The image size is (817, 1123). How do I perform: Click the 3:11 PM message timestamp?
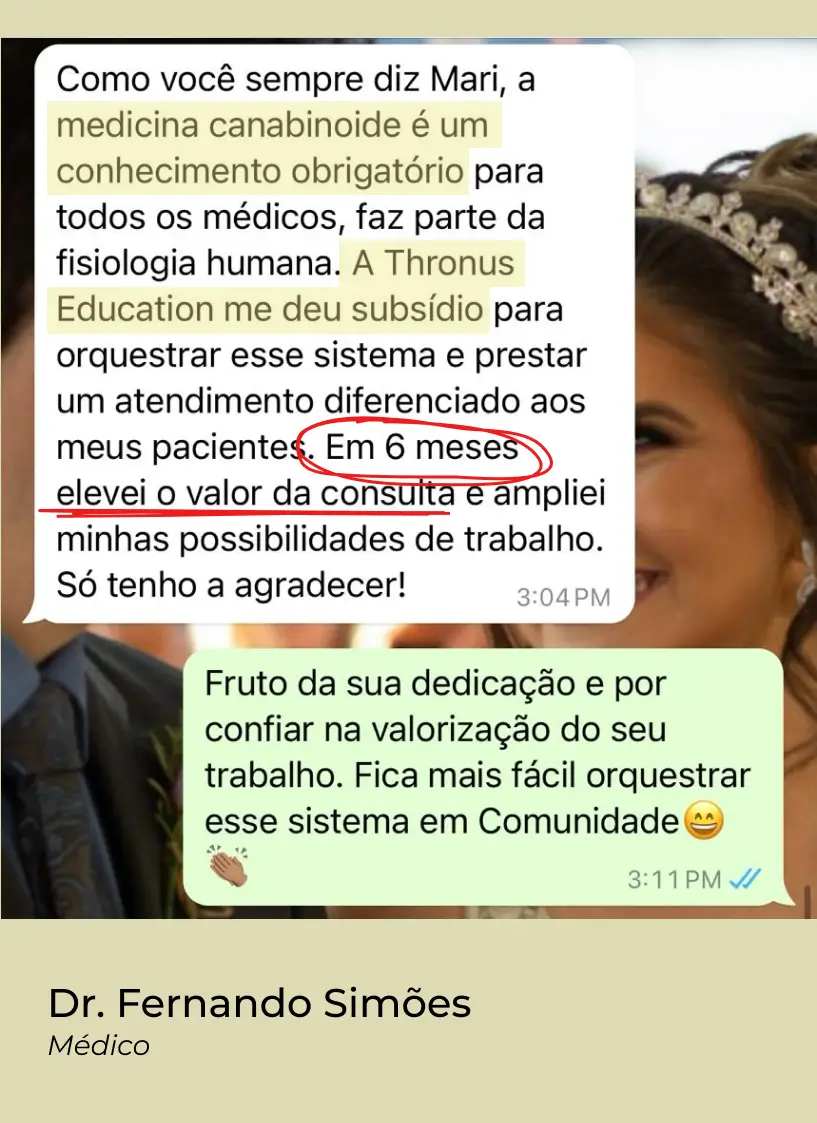[675, 879]
